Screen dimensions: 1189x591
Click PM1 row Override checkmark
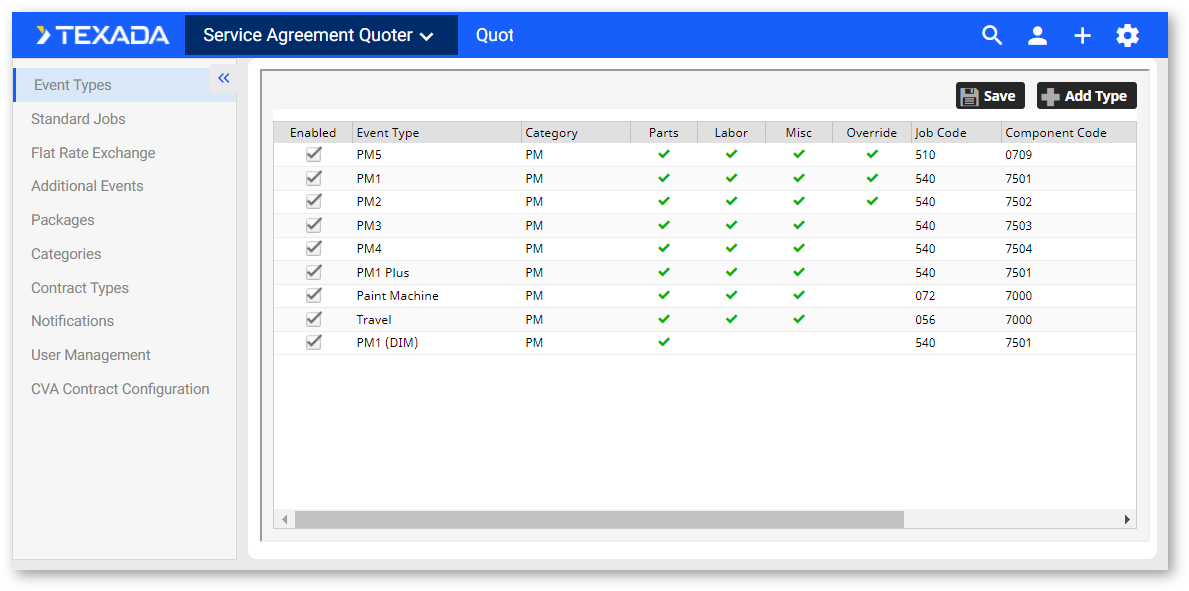coord(872,178)
